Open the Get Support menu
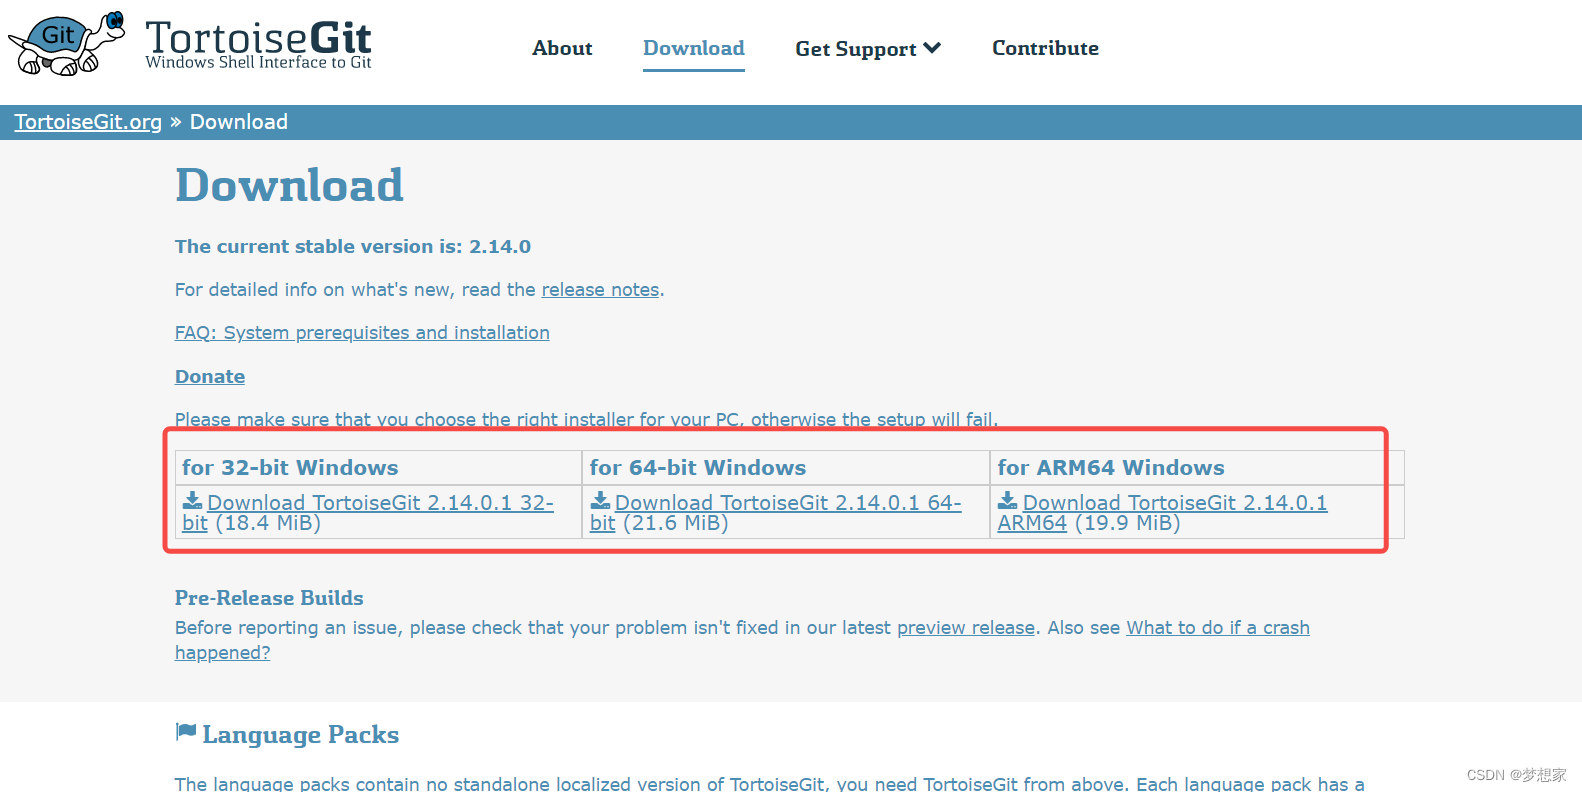Image resolution: width=1582 pixels, height=792 pixels. tap(868, 48)
